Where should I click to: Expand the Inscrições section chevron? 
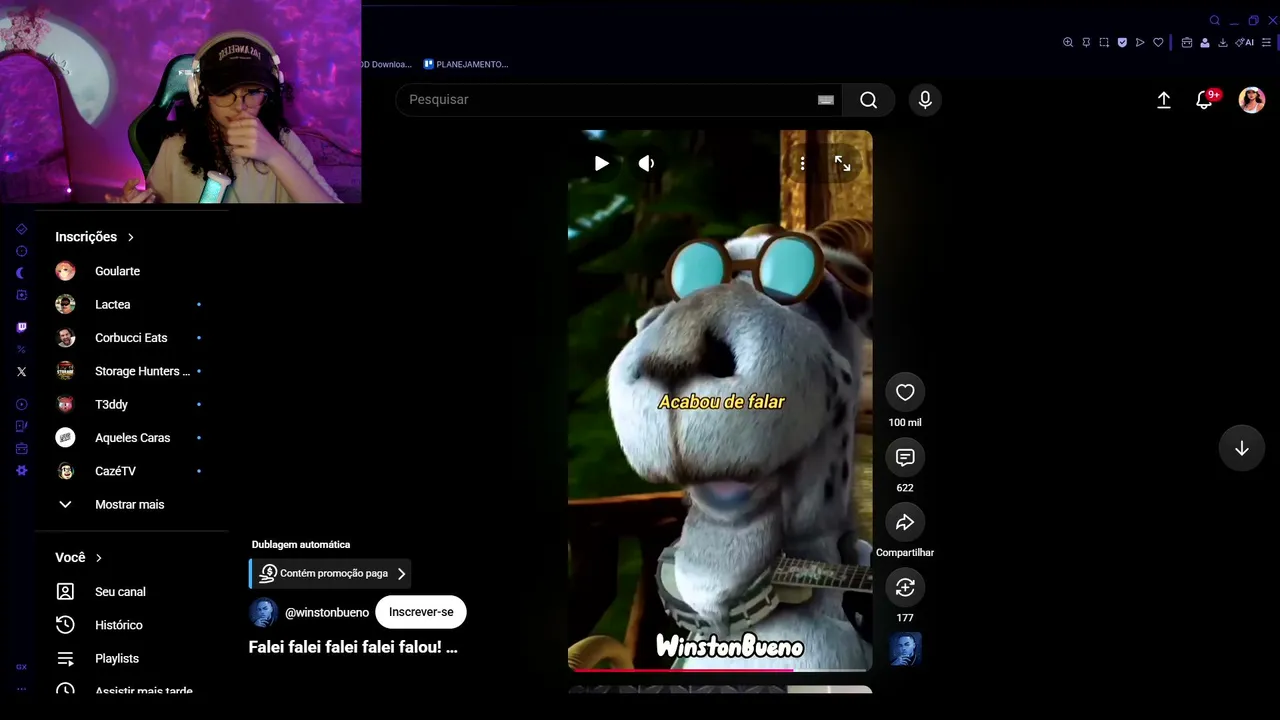[x=131, y=237]
